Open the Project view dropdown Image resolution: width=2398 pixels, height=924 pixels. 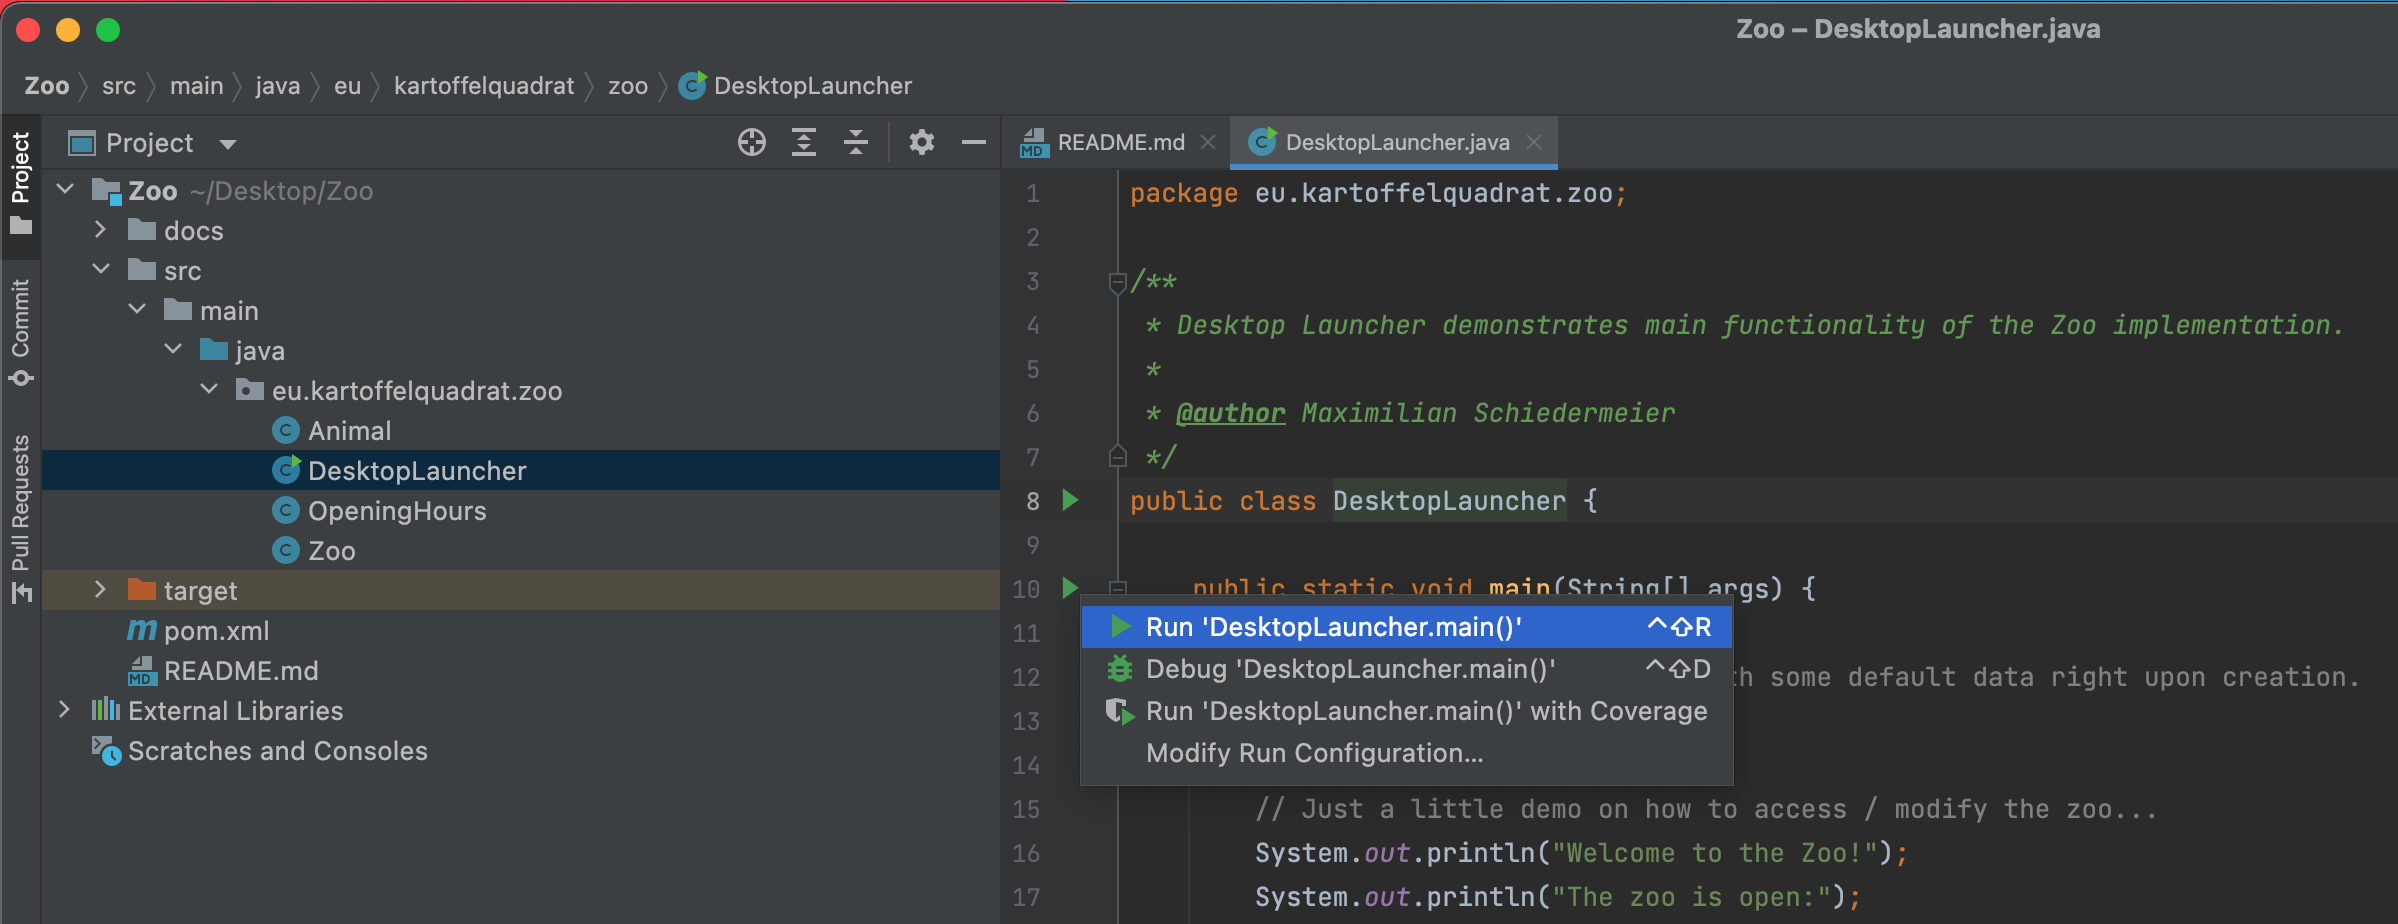(x=228, y=144)
